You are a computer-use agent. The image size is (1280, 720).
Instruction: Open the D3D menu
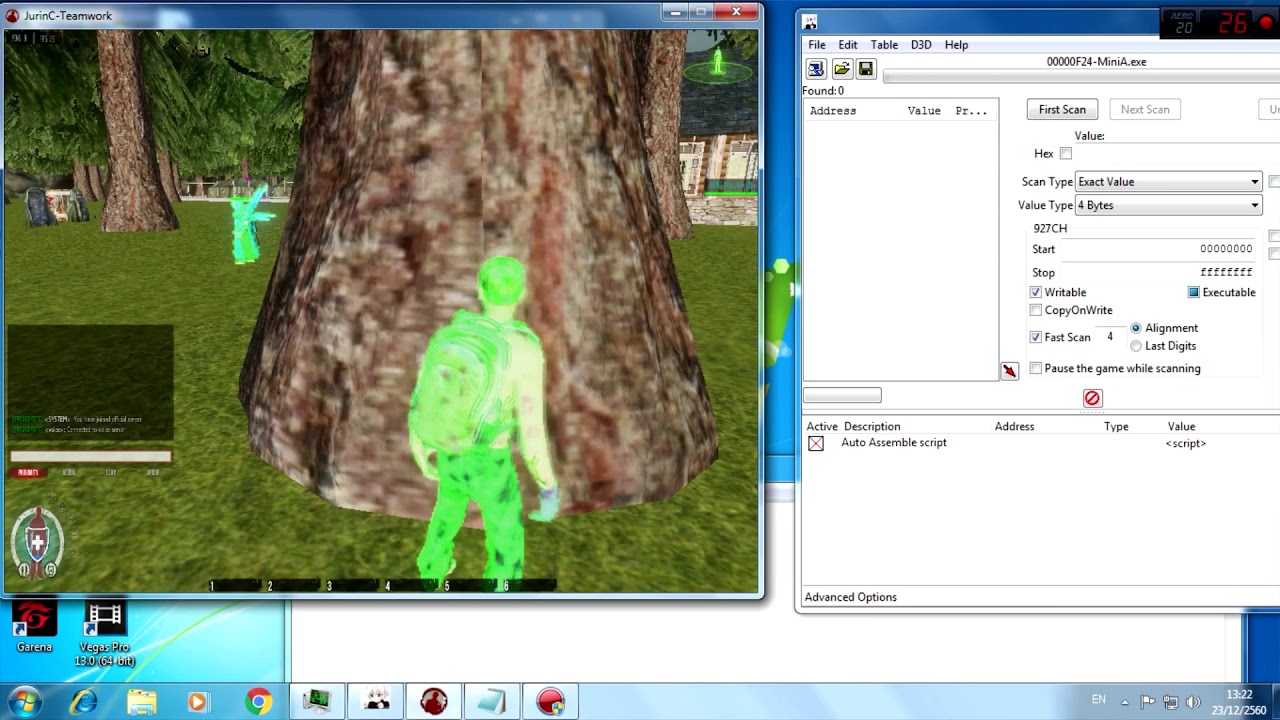click(x=921, y=45)
